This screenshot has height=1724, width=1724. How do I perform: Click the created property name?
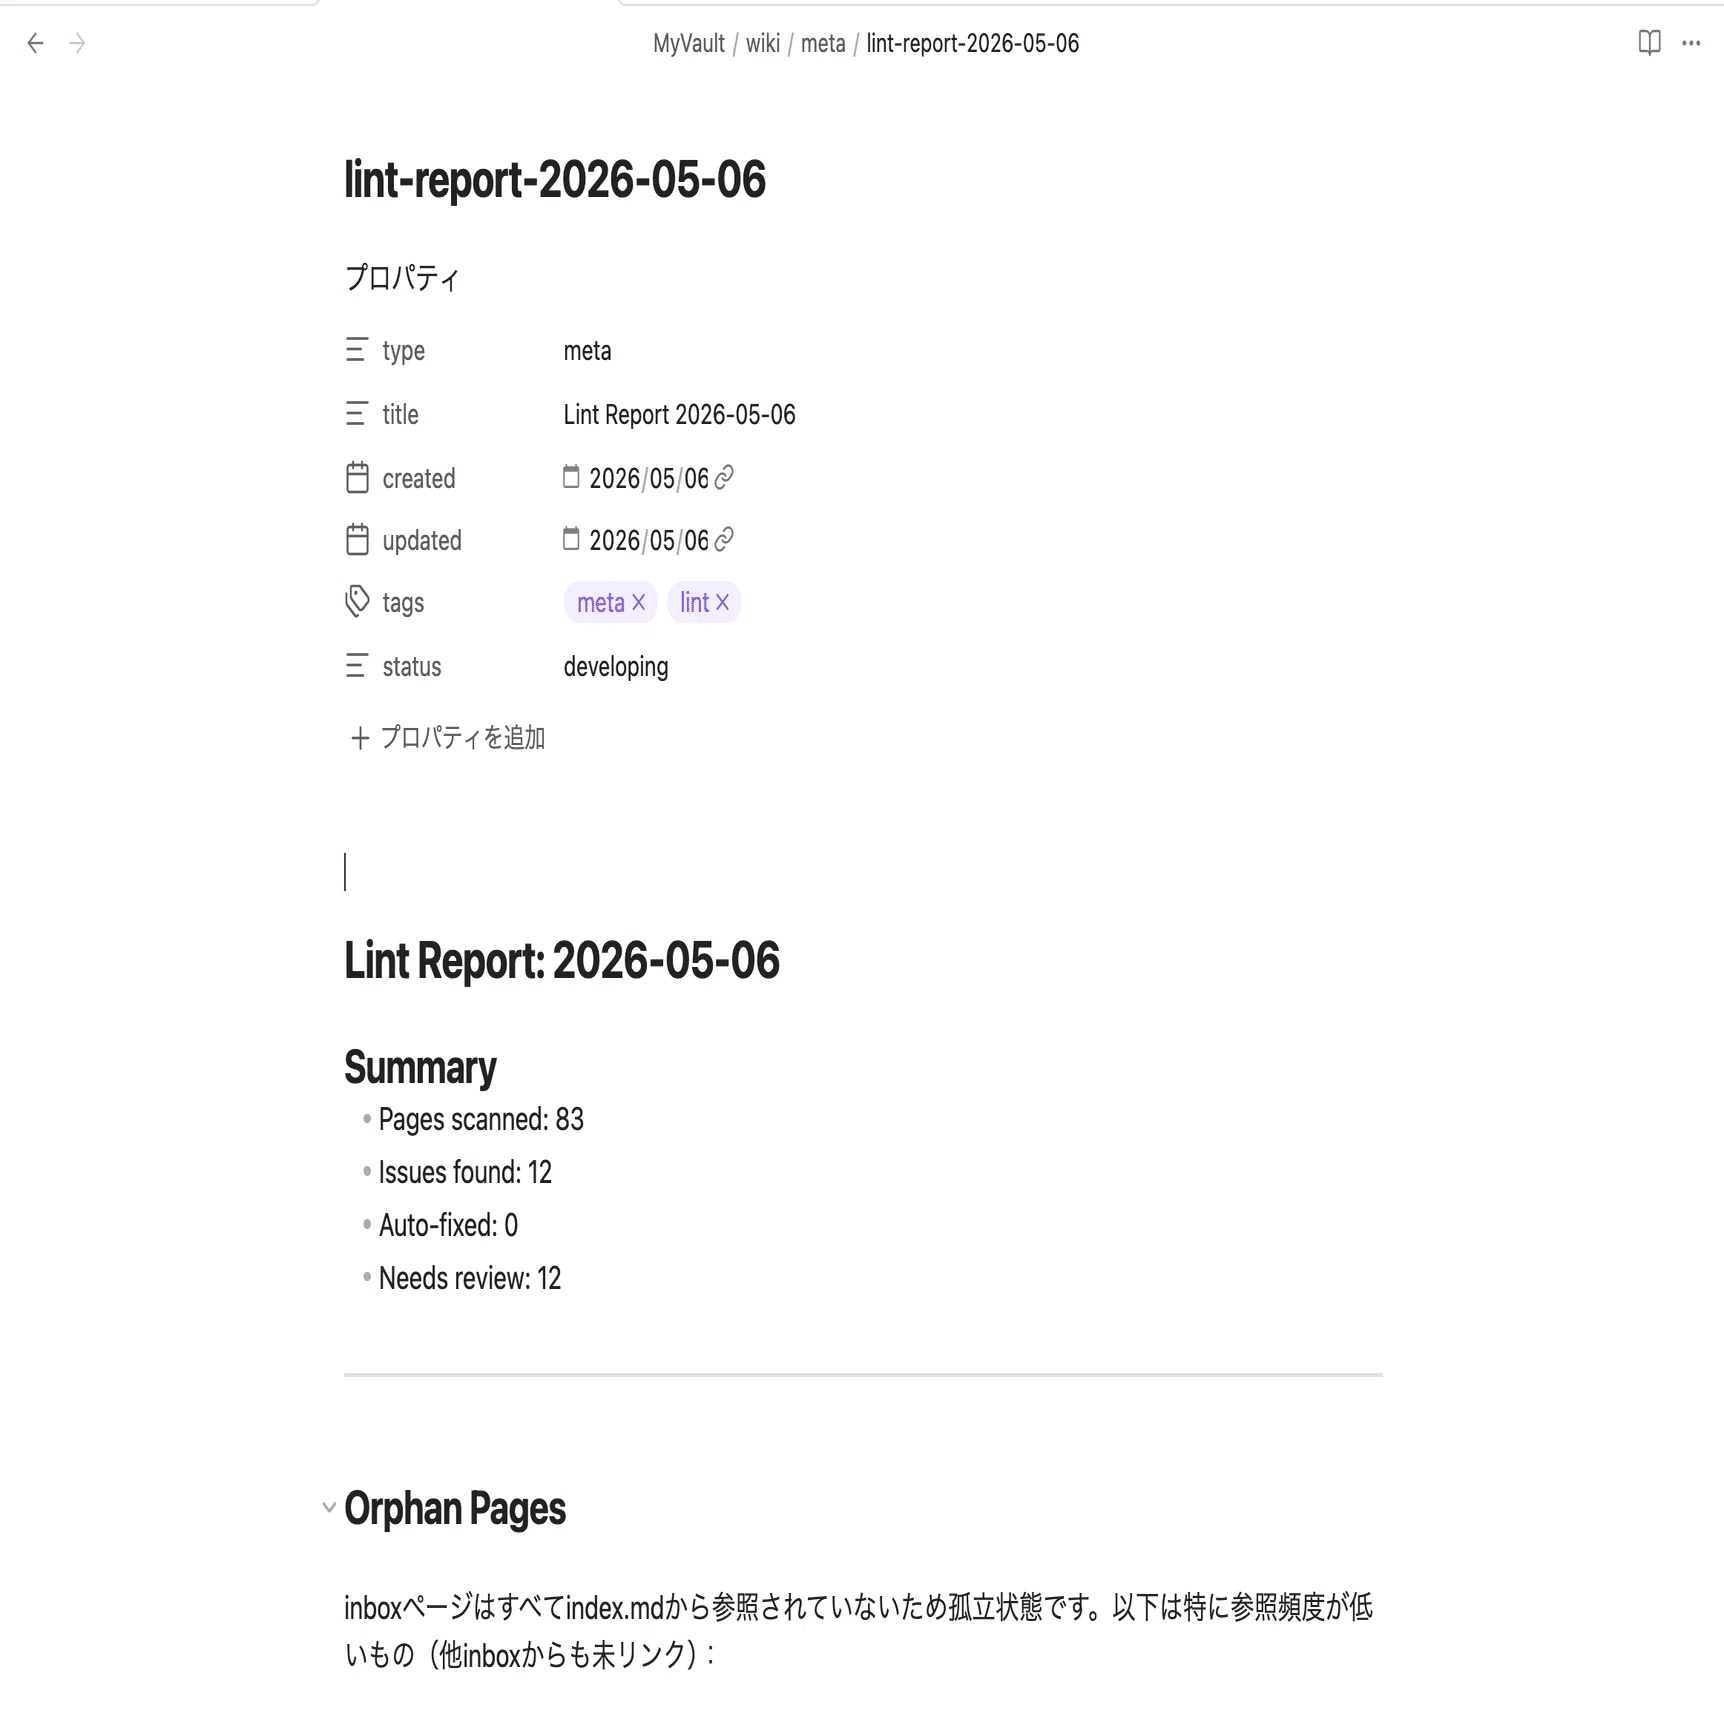418,478
